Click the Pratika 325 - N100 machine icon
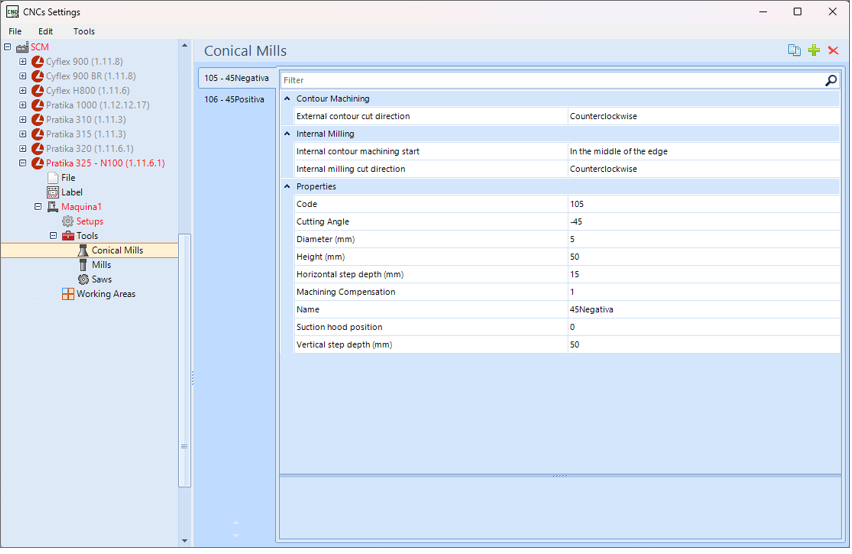852x554 pixels. pyautogui.click(x=37, y=163)
